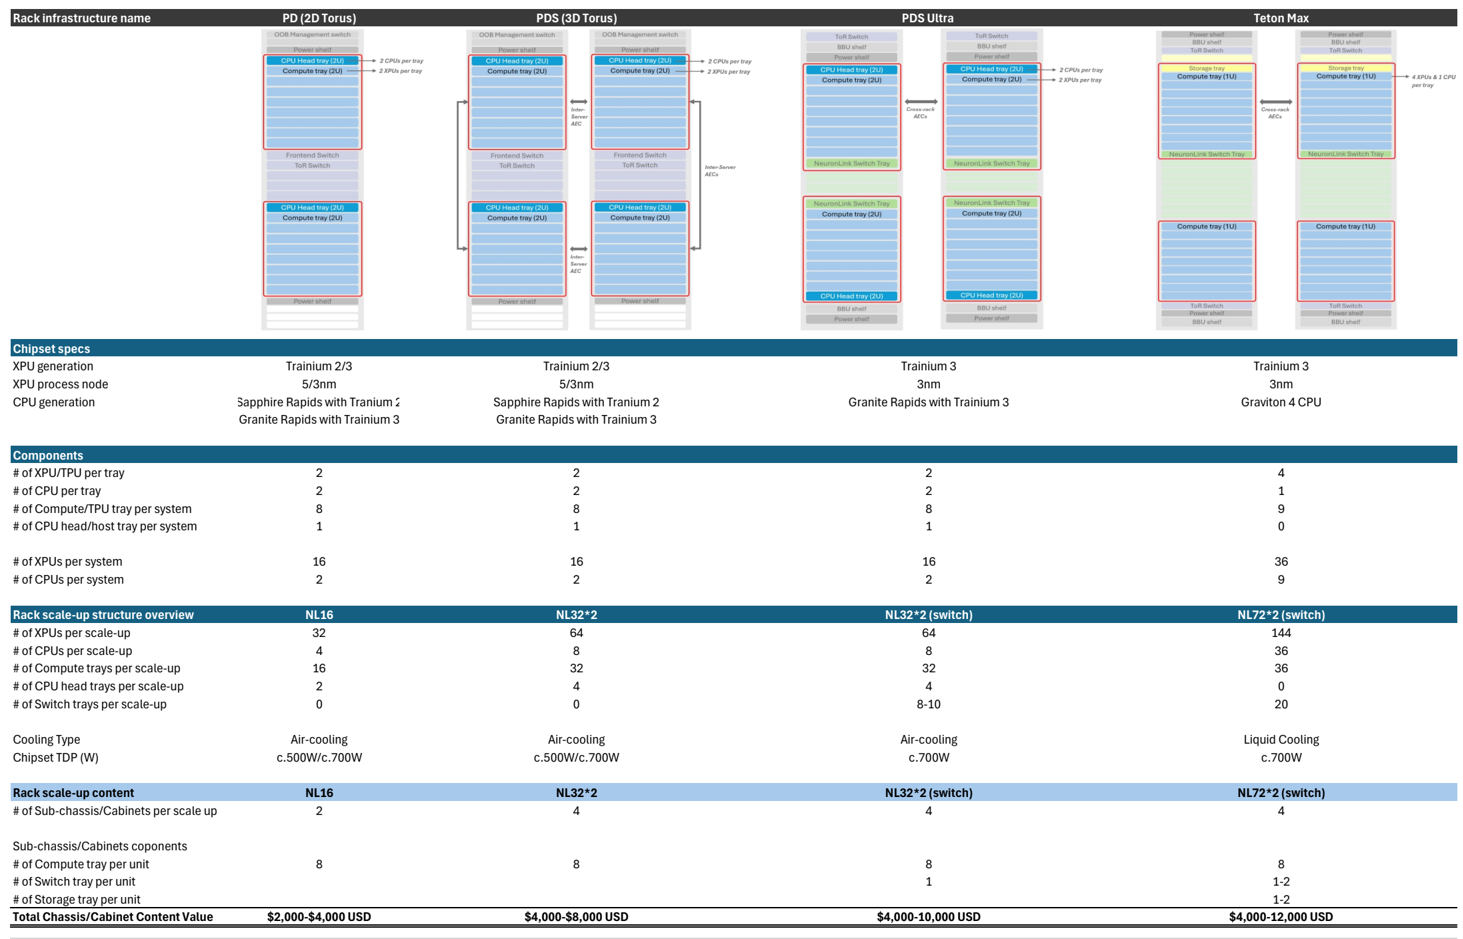Click the "# of Compute/TPU tray per system" label

(x=102, y=509)
